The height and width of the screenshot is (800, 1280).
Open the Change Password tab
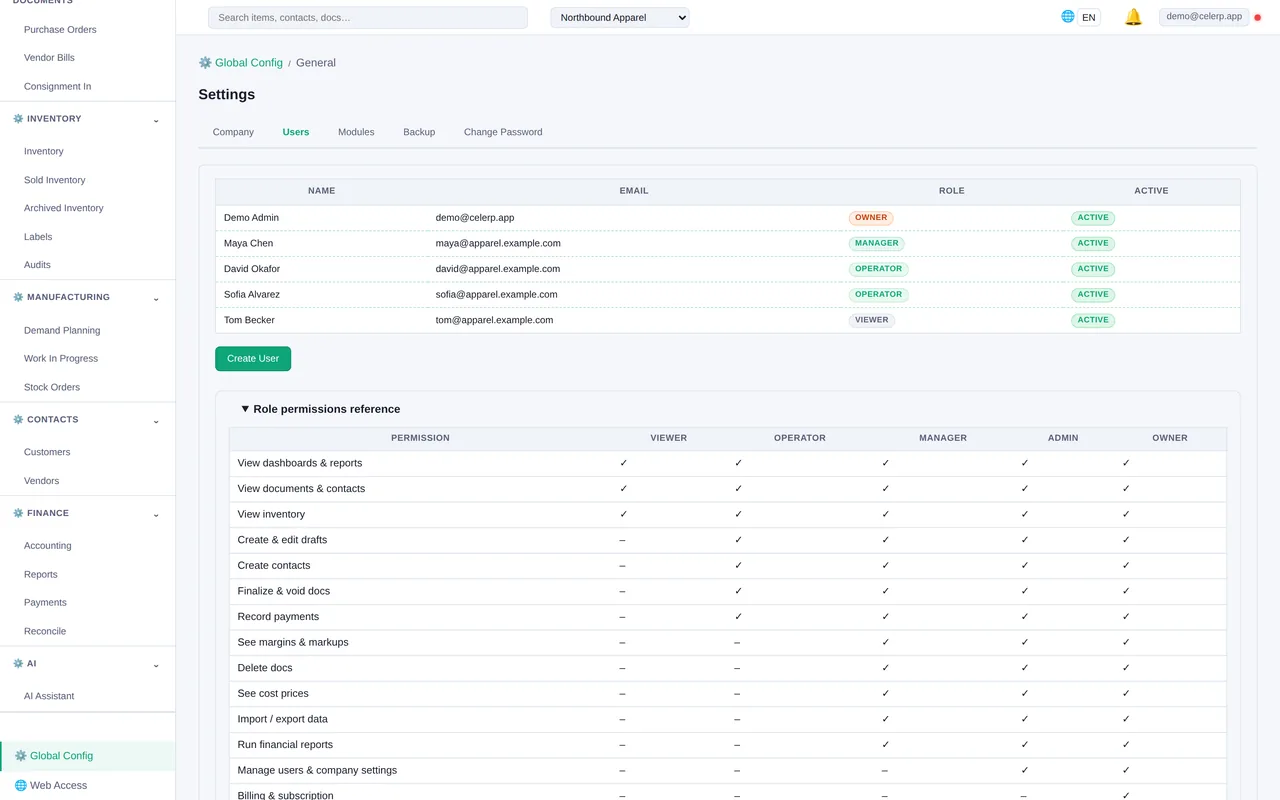click(x=503, y=132)
